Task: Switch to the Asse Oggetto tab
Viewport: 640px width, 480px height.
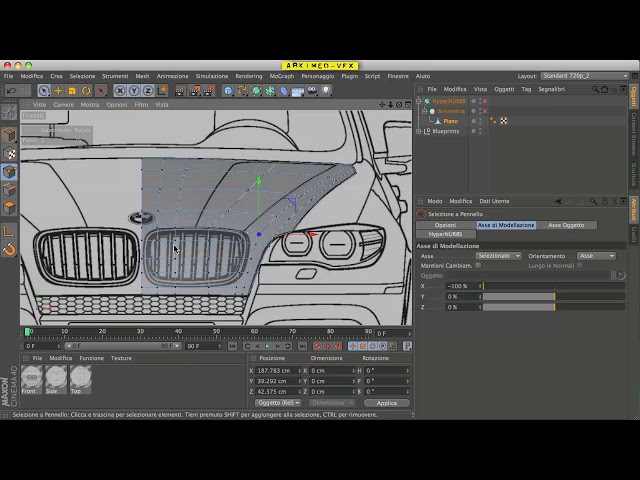Action: point(566,225)
